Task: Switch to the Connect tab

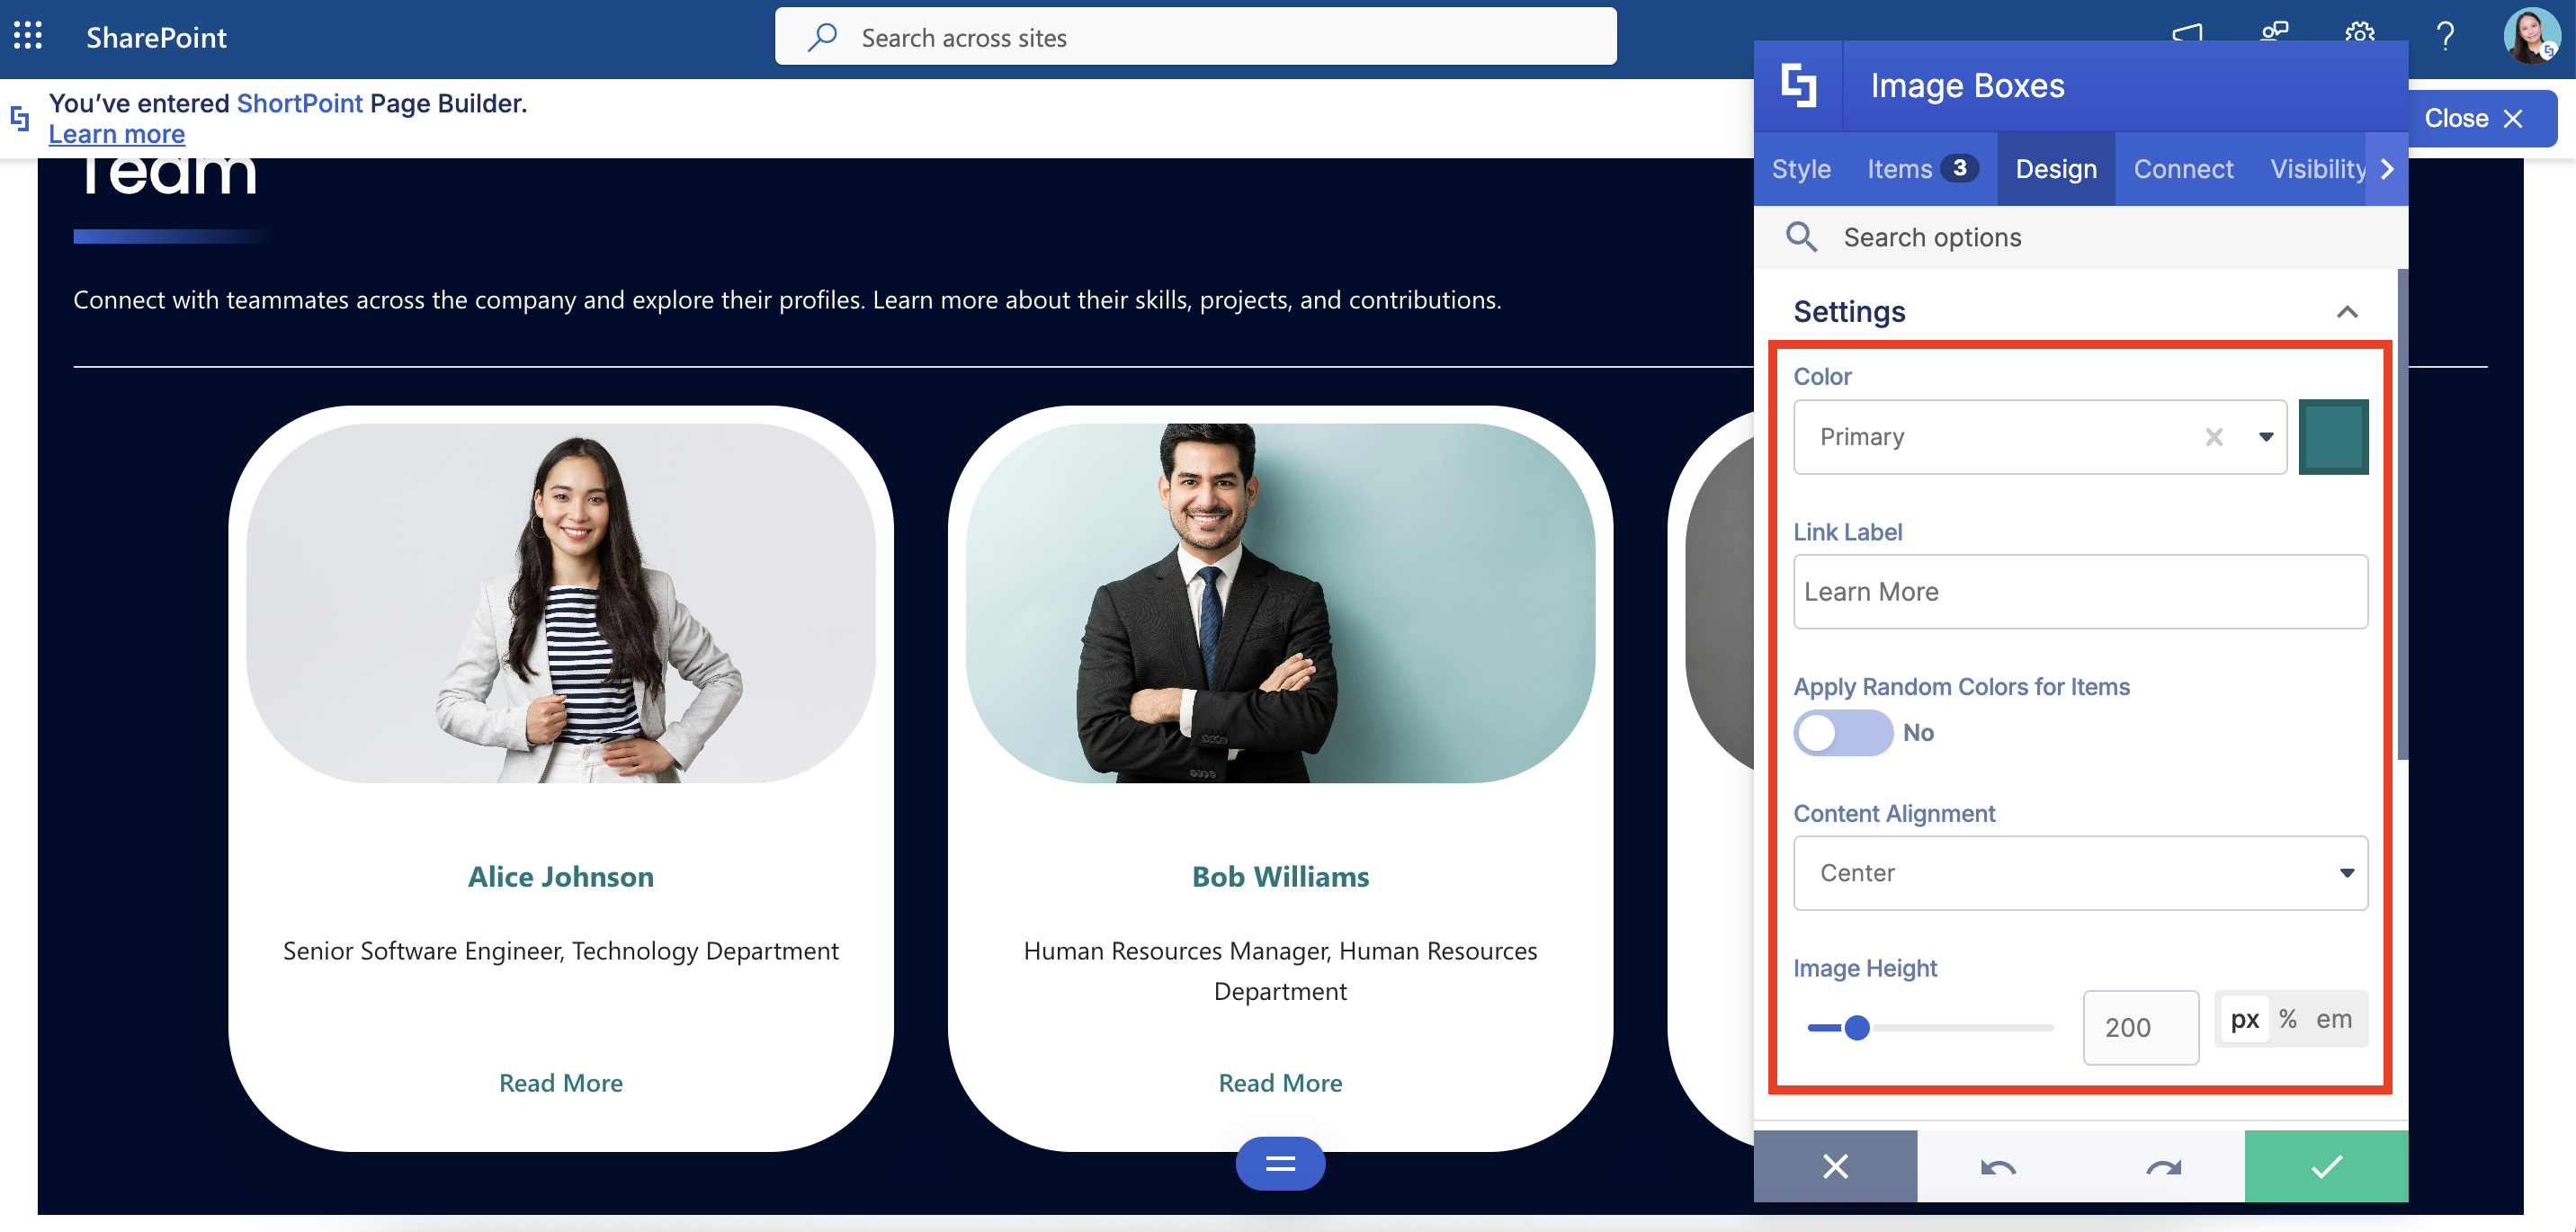Action: click(x=2183, y=169)
